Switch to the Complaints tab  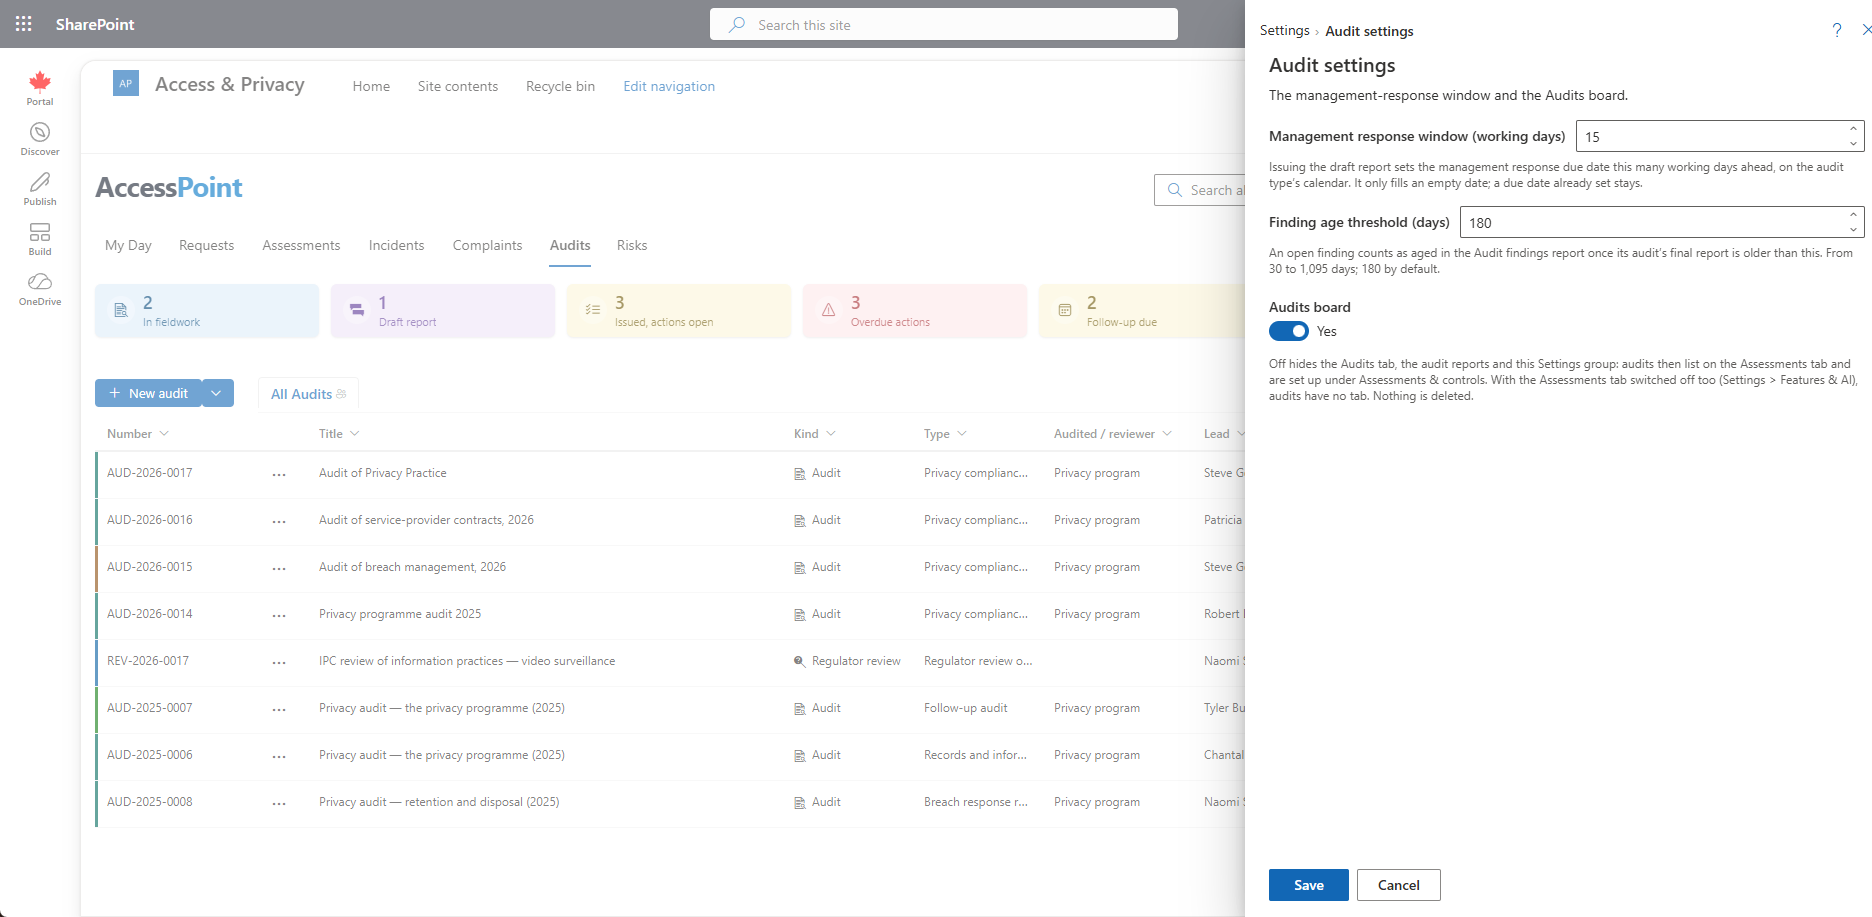[487, 245]
